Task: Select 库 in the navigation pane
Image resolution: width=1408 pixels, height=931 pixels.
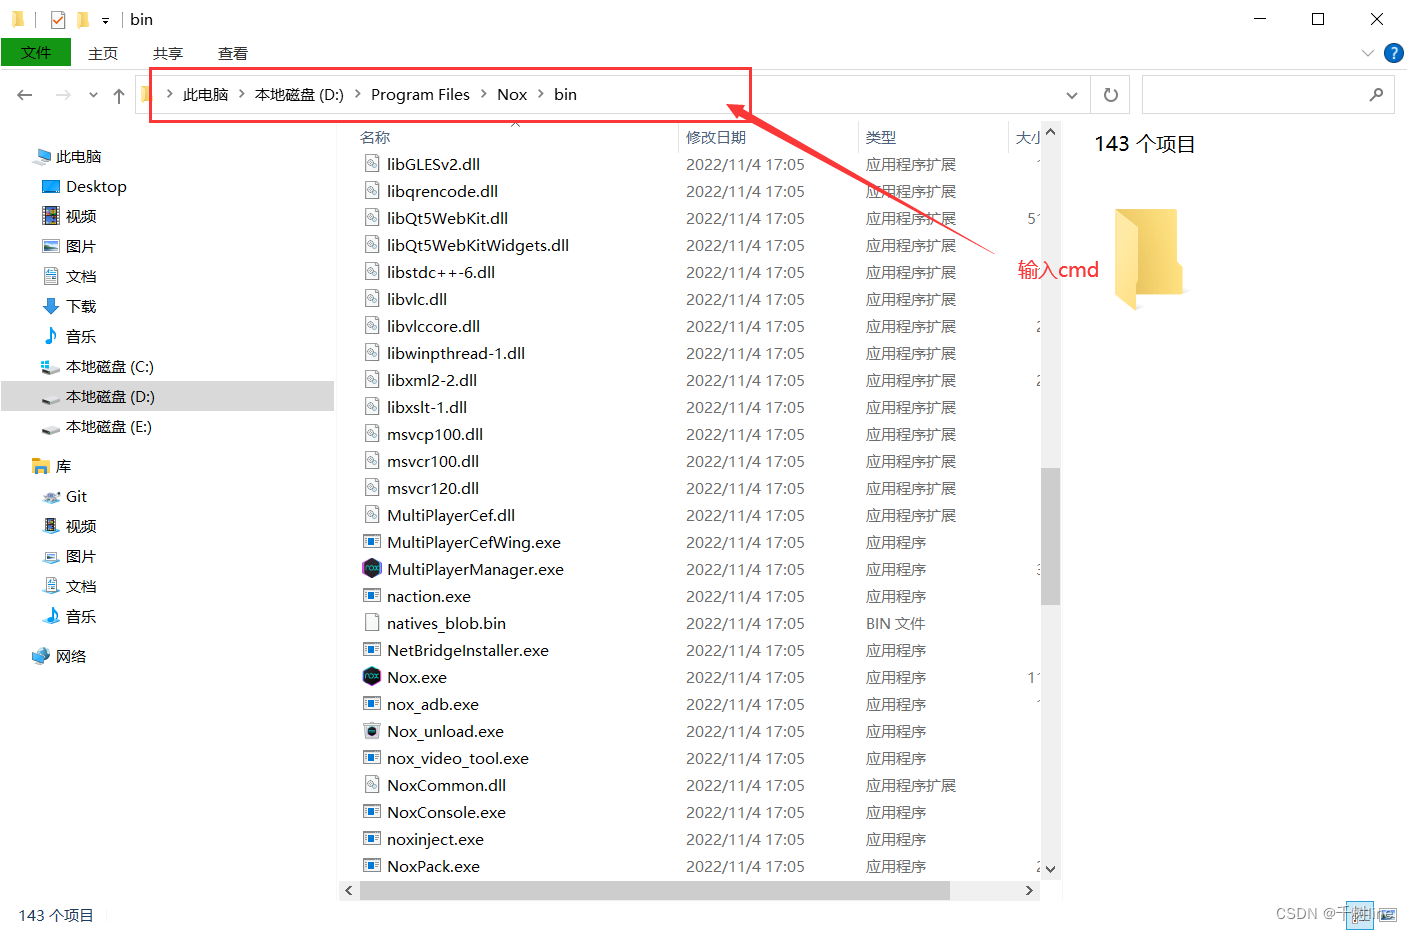Action: point(63,467)
